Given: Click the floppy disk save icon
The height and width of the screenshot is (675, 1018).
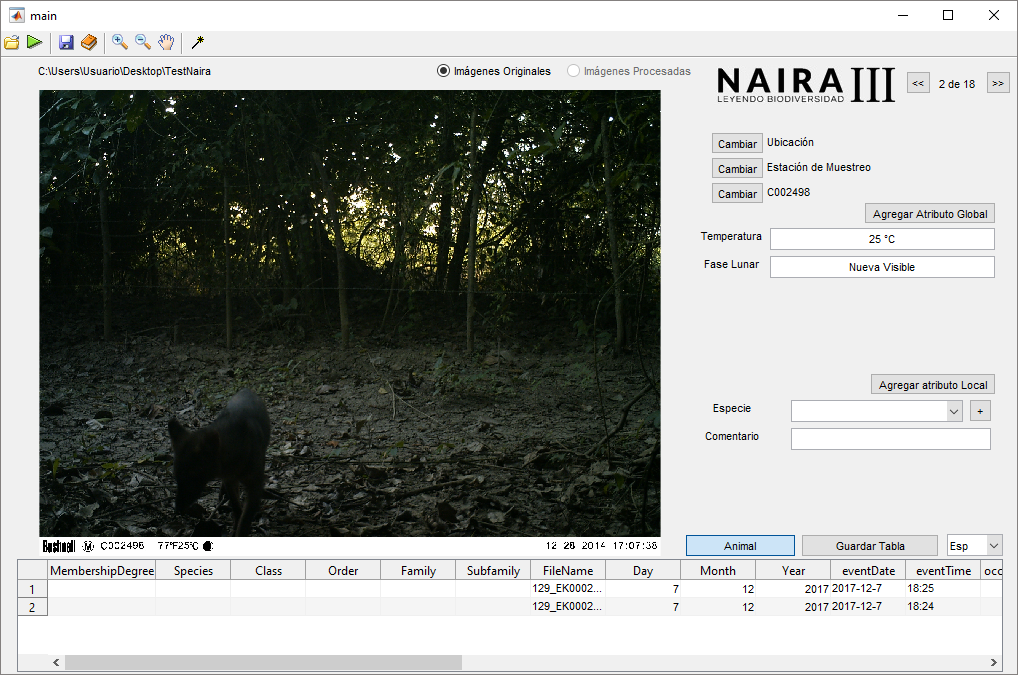Looking at the screenshot, I should 66,42.
